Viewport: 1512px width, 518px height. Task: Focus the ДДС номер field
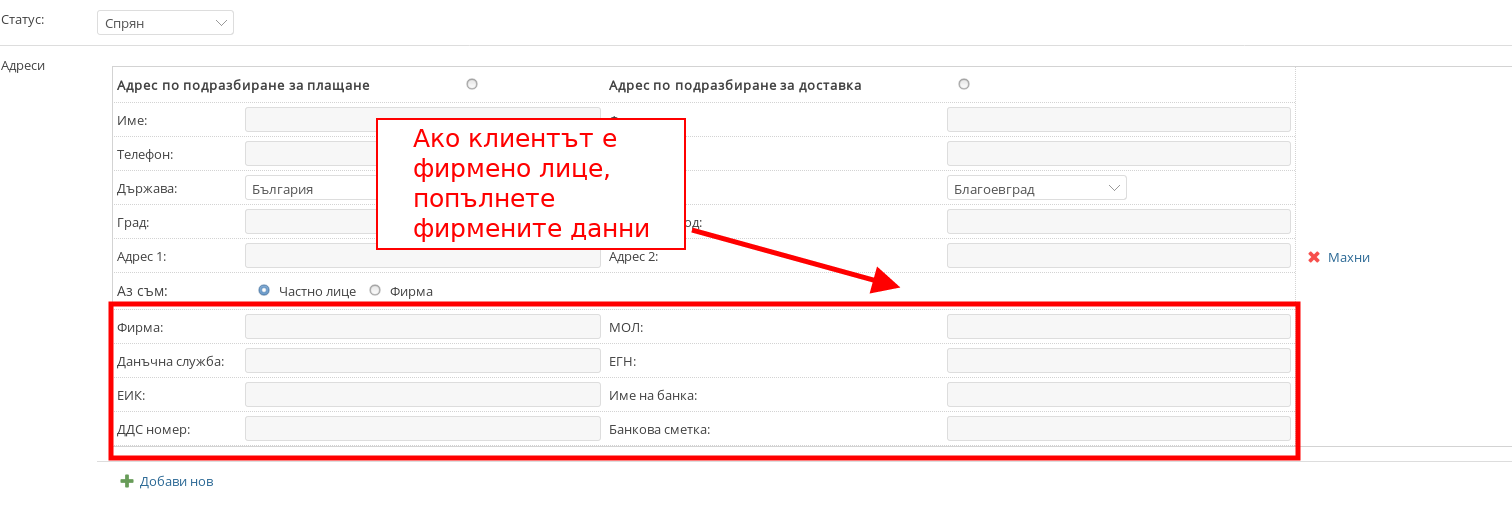click(422, 429)
